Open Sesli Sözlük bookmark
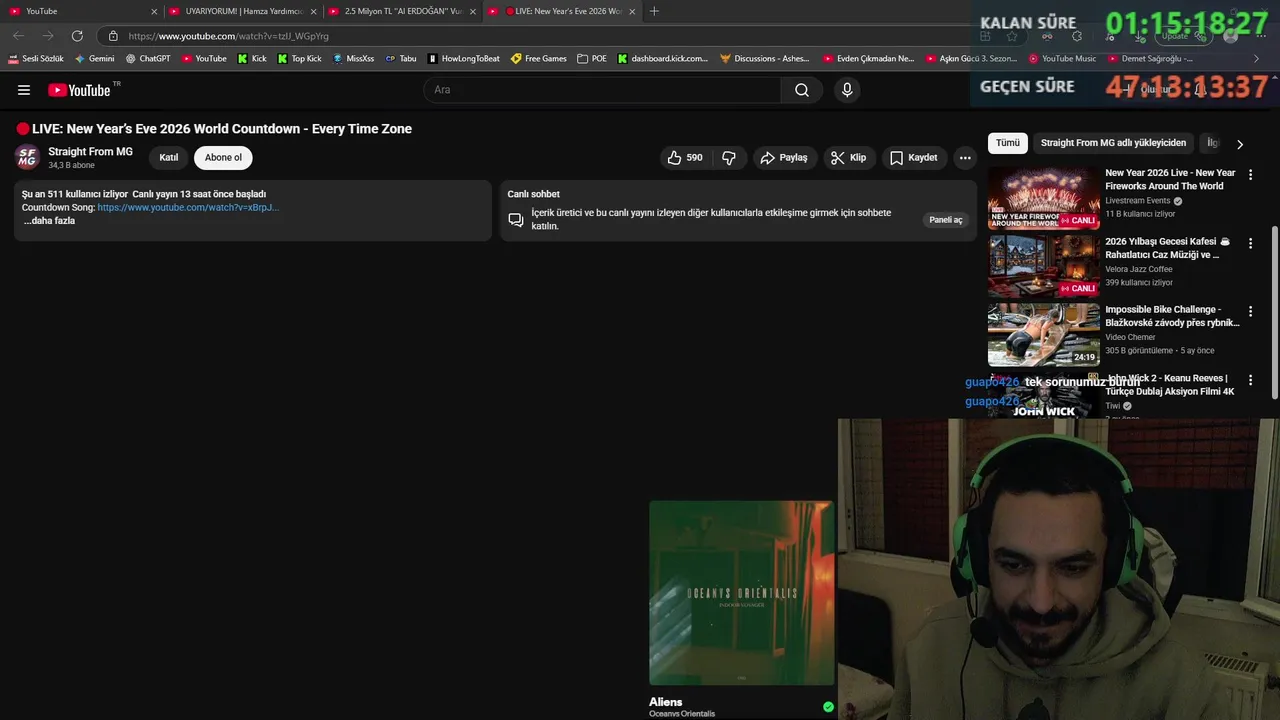1280x720 pixels. point(36,59)
